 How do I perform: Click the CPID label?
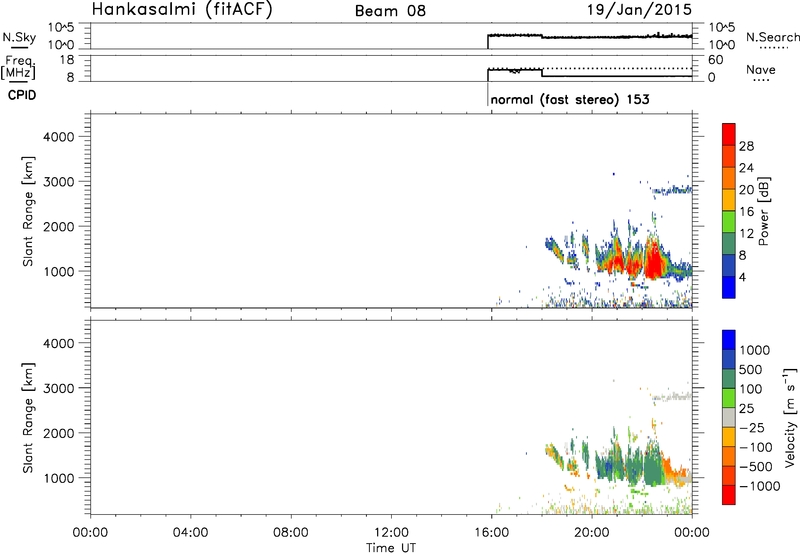point(22,95)
